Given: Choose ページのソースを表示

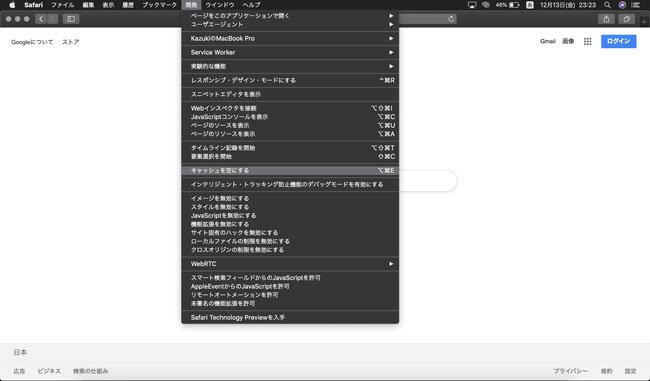Looking at the screenshot, I should pyautogui.click(x=290, y=125).
